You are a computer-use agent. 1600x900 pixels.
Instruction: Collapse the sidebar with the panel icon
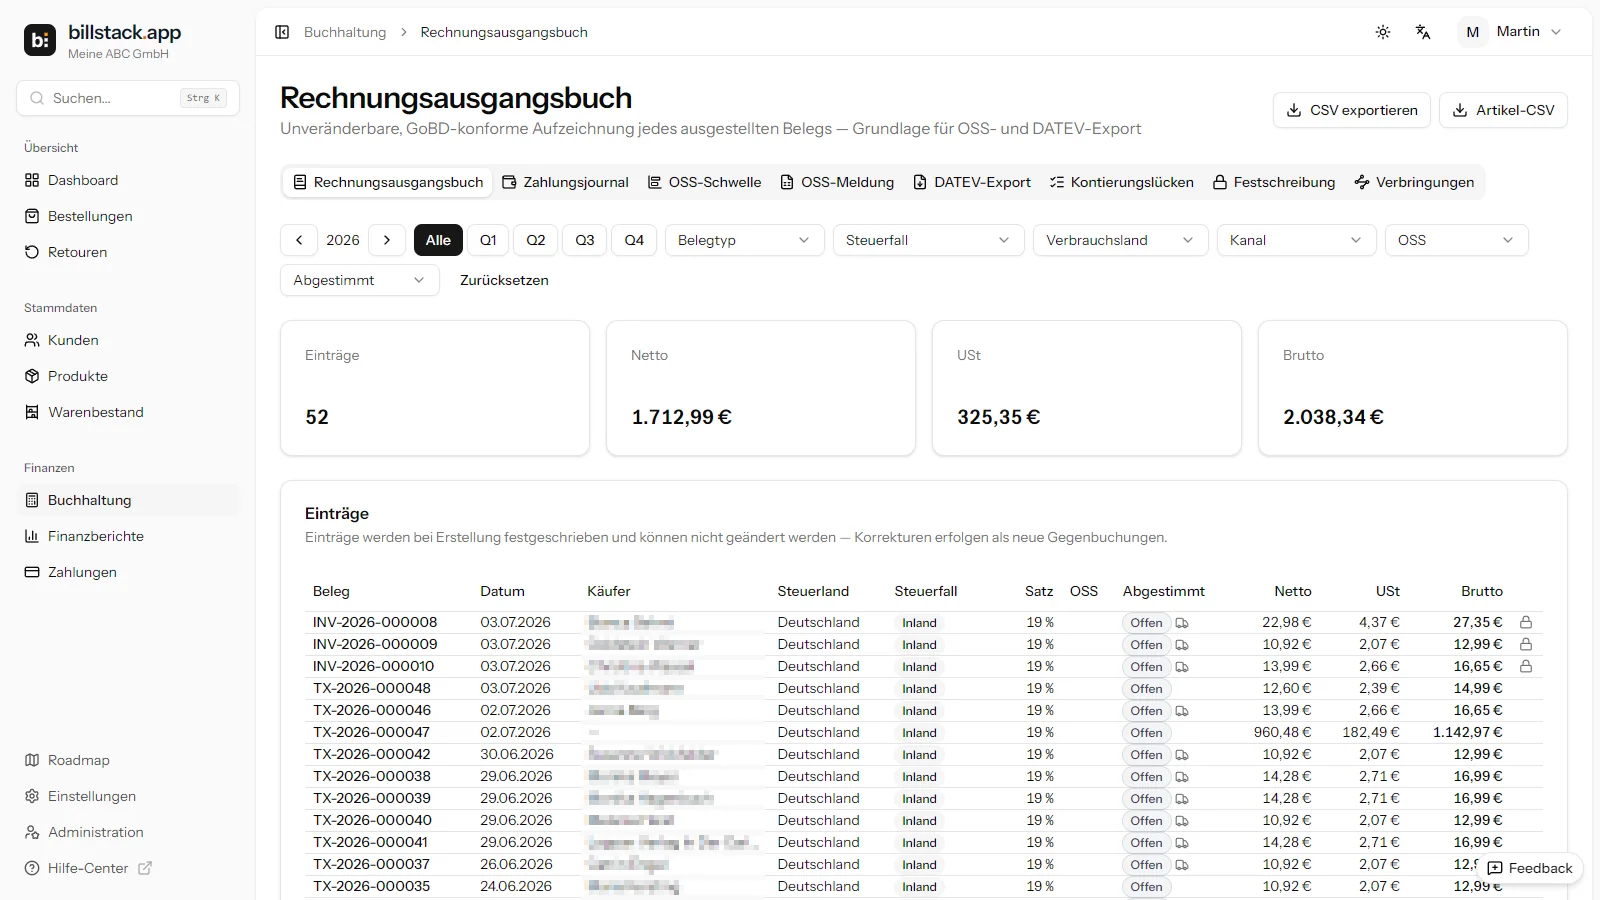coord(282,32)
